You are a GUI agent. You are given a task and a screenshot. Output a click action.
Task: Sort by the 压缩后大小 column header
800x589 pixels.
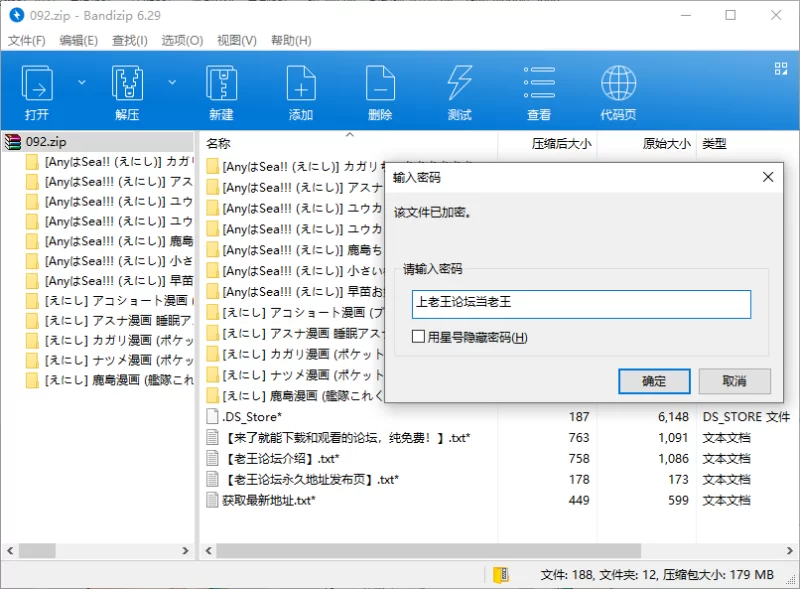click(x=561, y=144)
